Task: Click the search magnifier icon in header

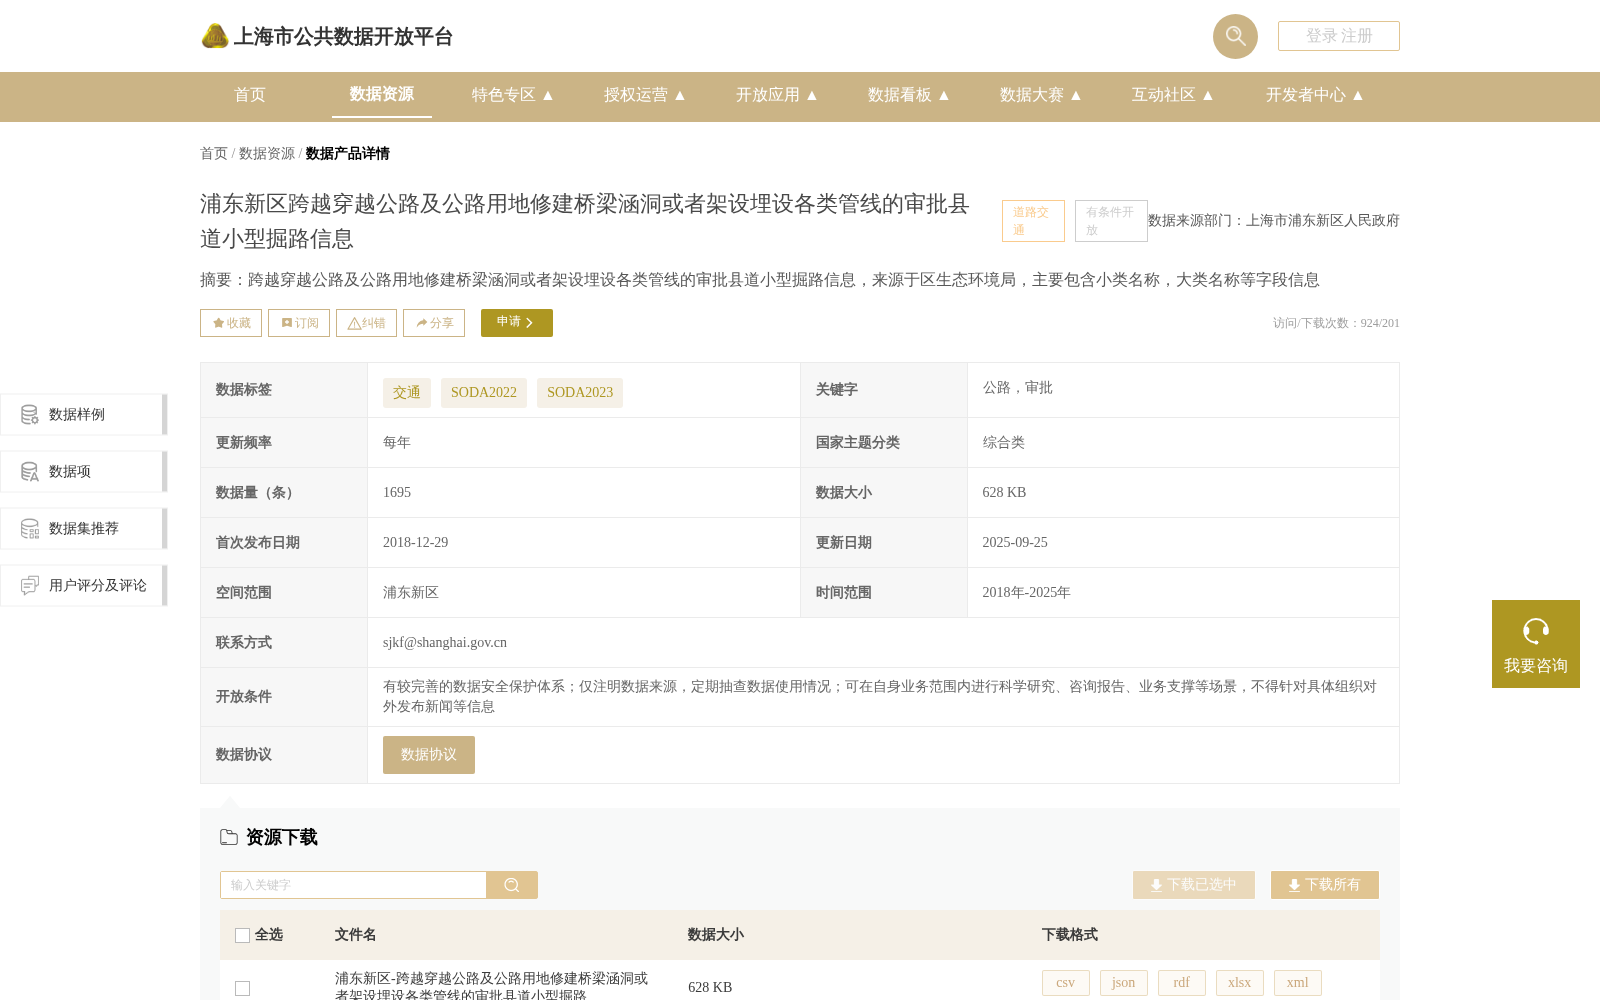Action: coord(1235,36)
